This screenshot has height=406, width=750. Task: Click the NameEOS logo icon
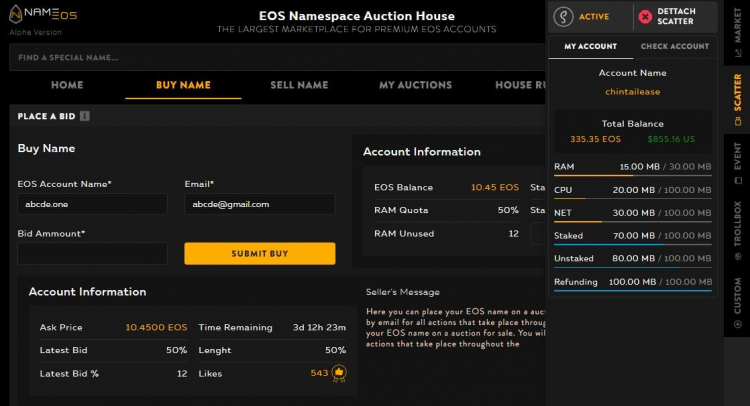[16, 14]
